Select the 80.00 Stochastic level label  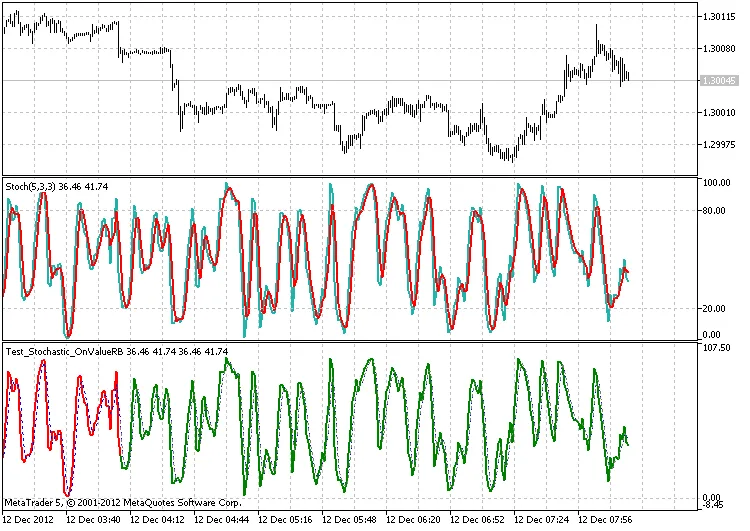(x=715, y=211)
